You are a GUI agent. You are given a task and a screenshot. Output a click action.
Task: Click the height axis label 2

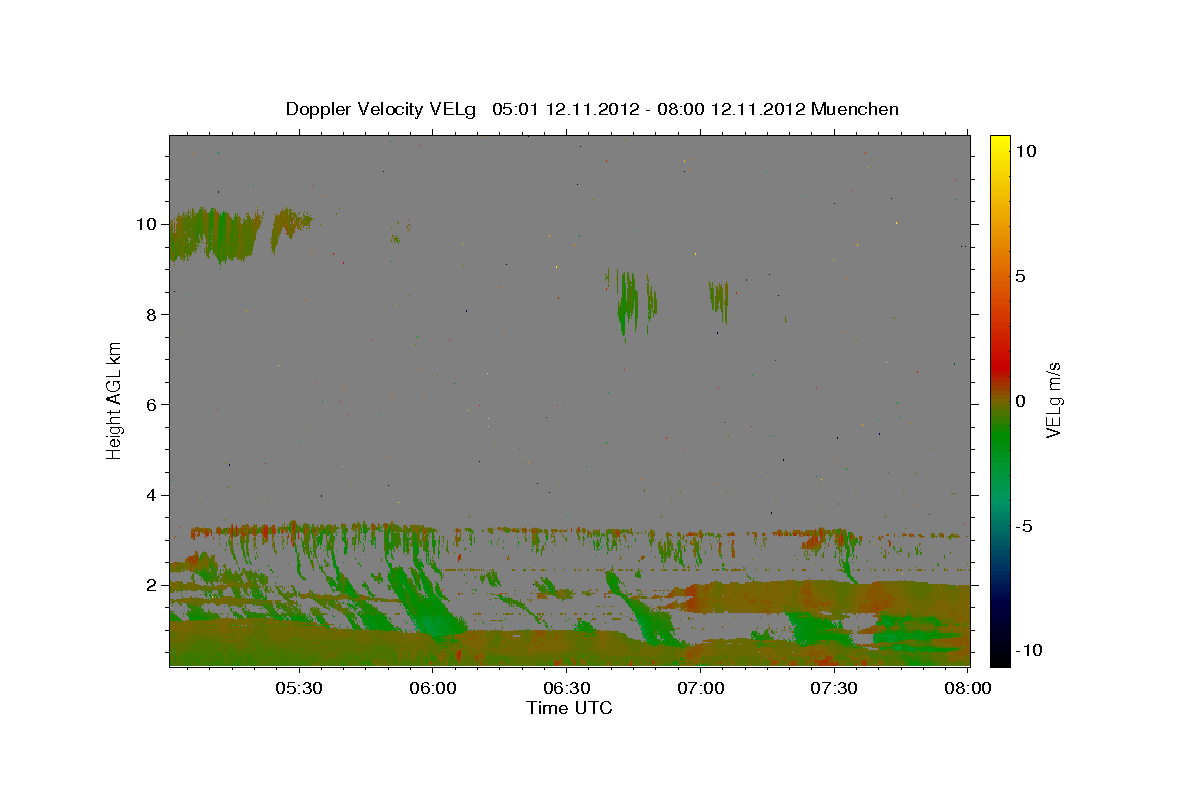pos(153,585)
